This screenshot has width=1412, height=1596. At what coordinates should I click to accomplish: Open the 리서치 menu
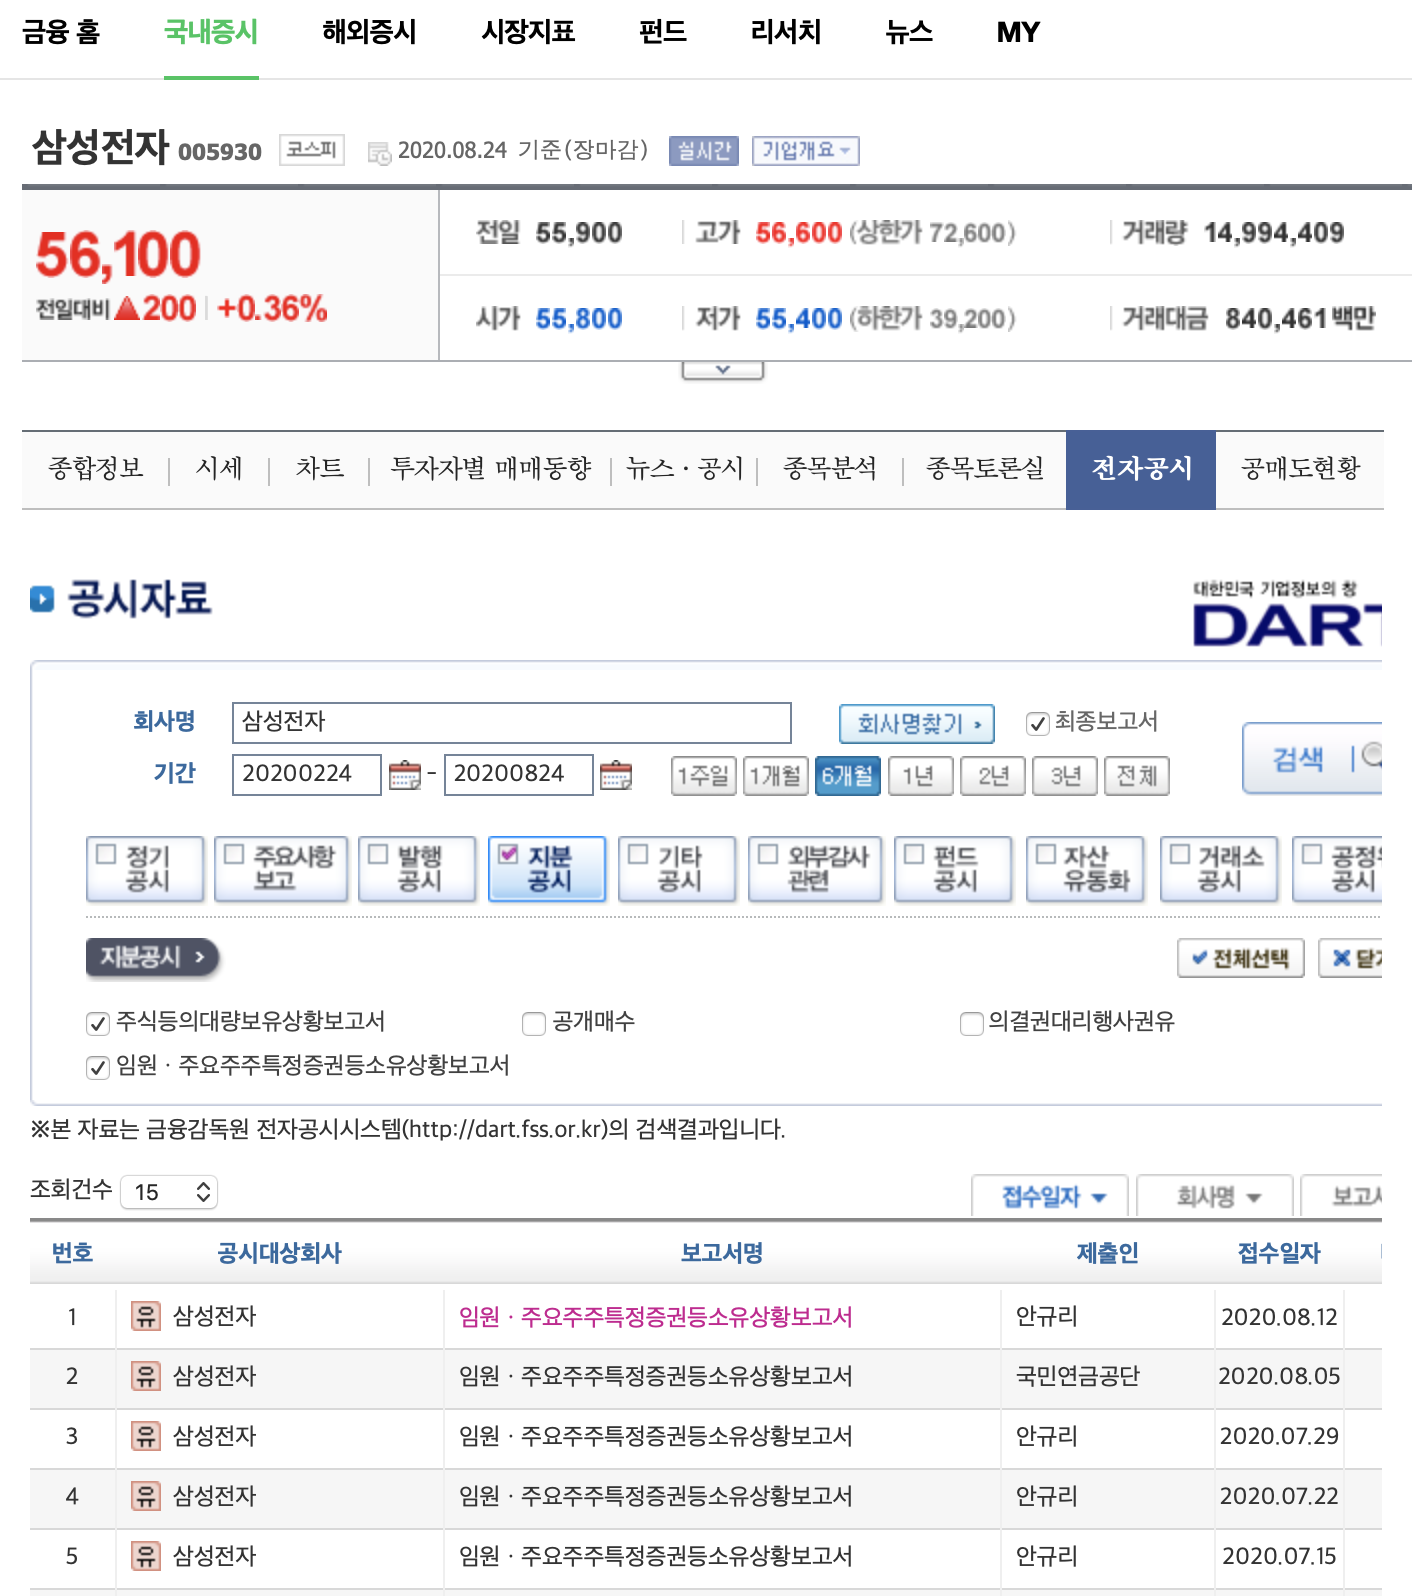pos(786,32)
